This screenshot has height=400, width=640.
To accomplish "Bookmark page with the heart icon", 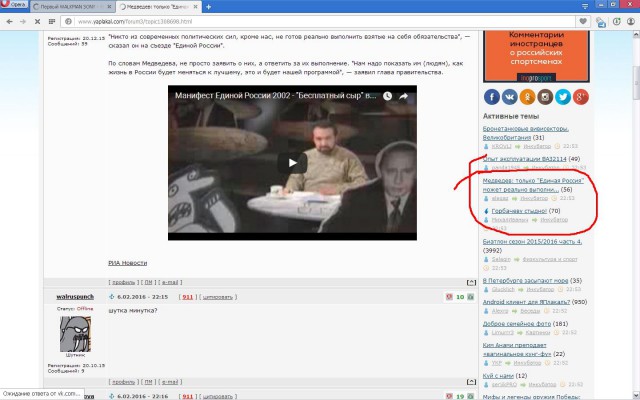I will click(x=583, y=22).
